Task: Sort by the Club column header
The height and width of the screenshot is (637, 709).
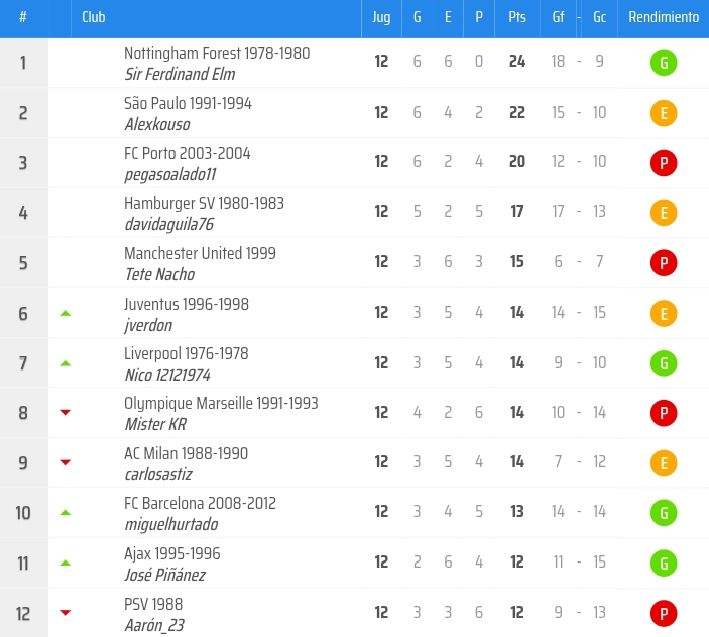Action: point(94,18)
